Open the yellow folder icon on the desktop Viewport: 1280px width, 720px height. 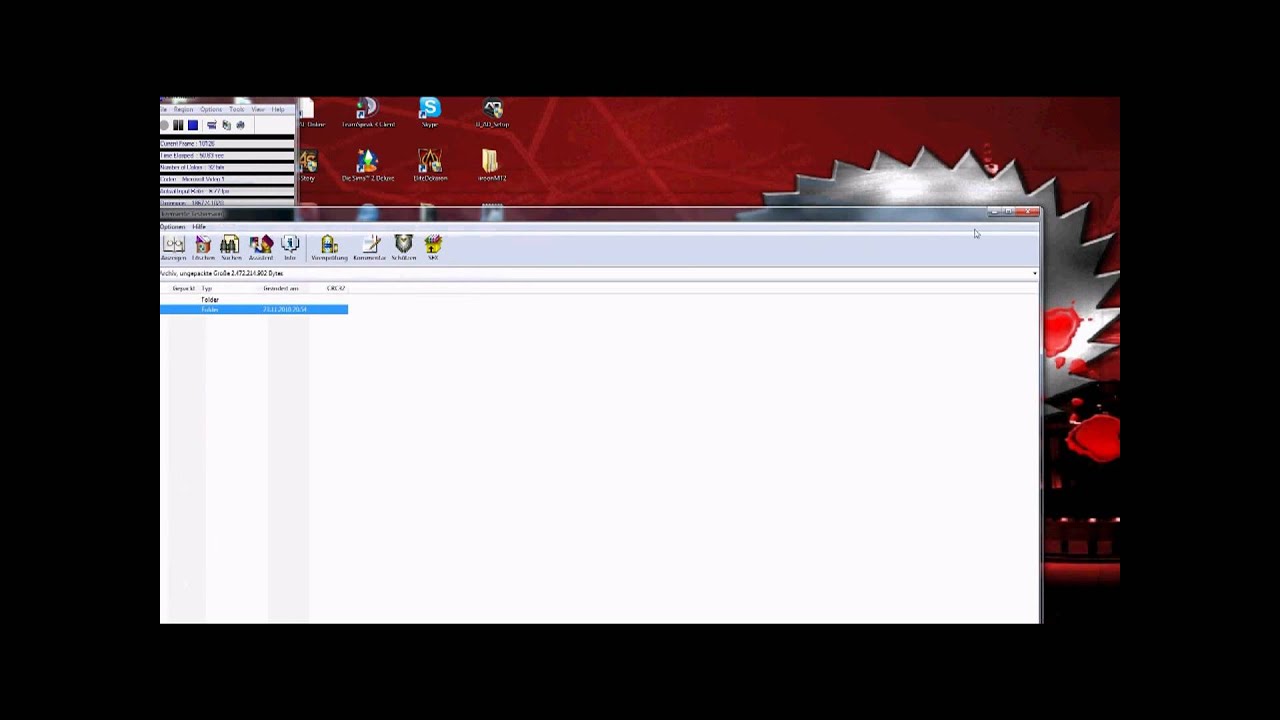[x=491, y=165]
